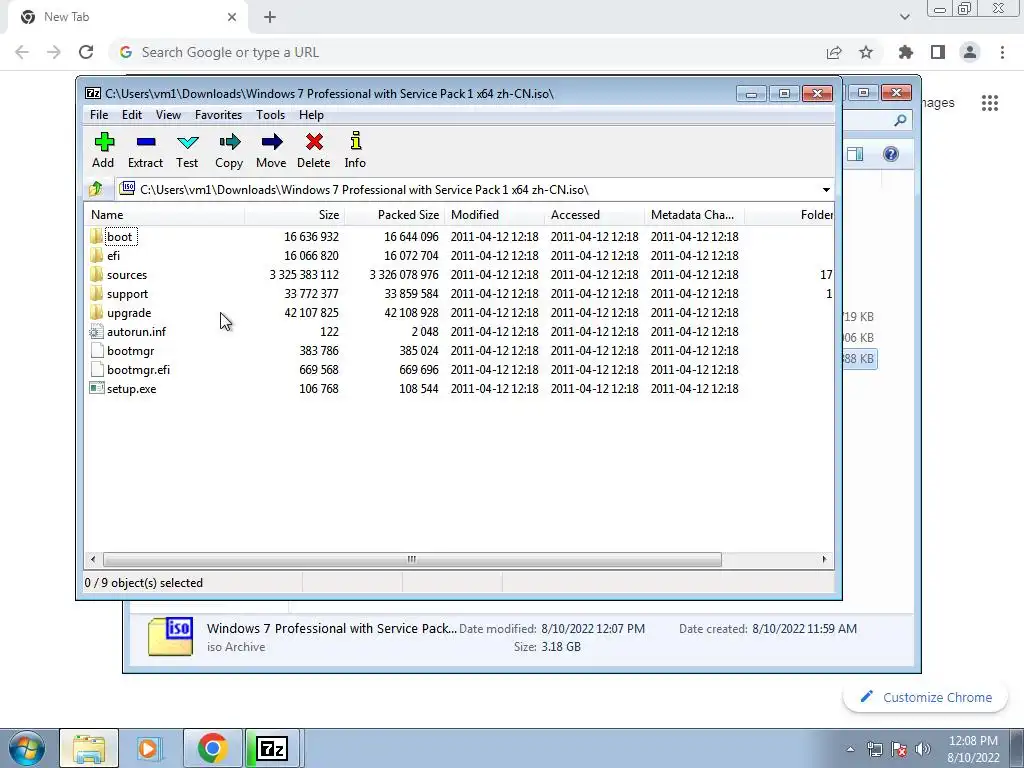Click Customize Chrome button
This screenshot has height=768, width=1024.
point(926,697)
